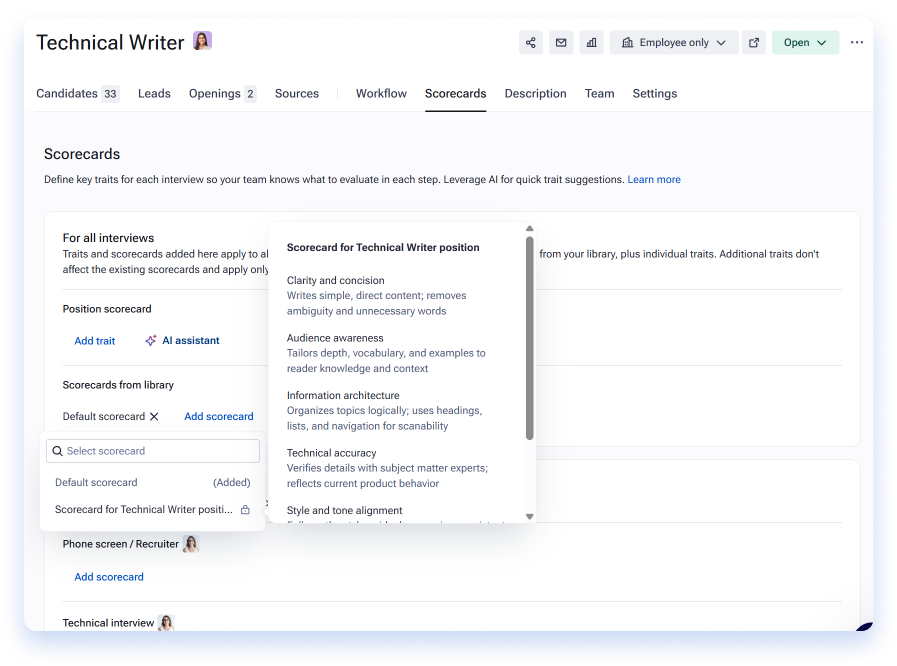
Task: Click AI assistant button text
Action: pos(190,340)
